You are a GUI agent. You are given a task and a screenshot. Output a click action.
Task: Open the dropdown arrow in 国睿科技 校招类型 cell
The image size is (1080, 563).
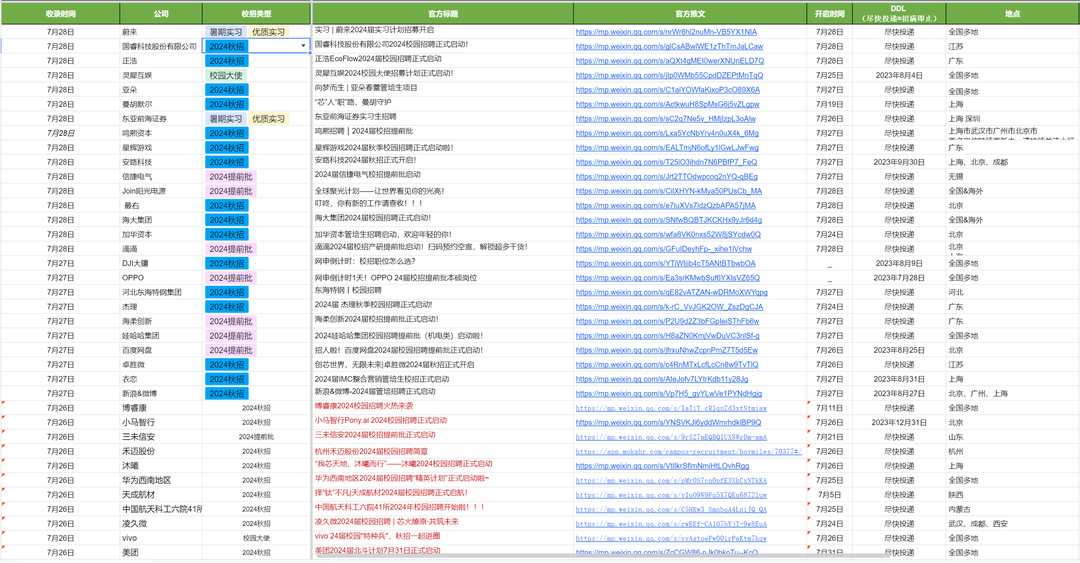303,46
